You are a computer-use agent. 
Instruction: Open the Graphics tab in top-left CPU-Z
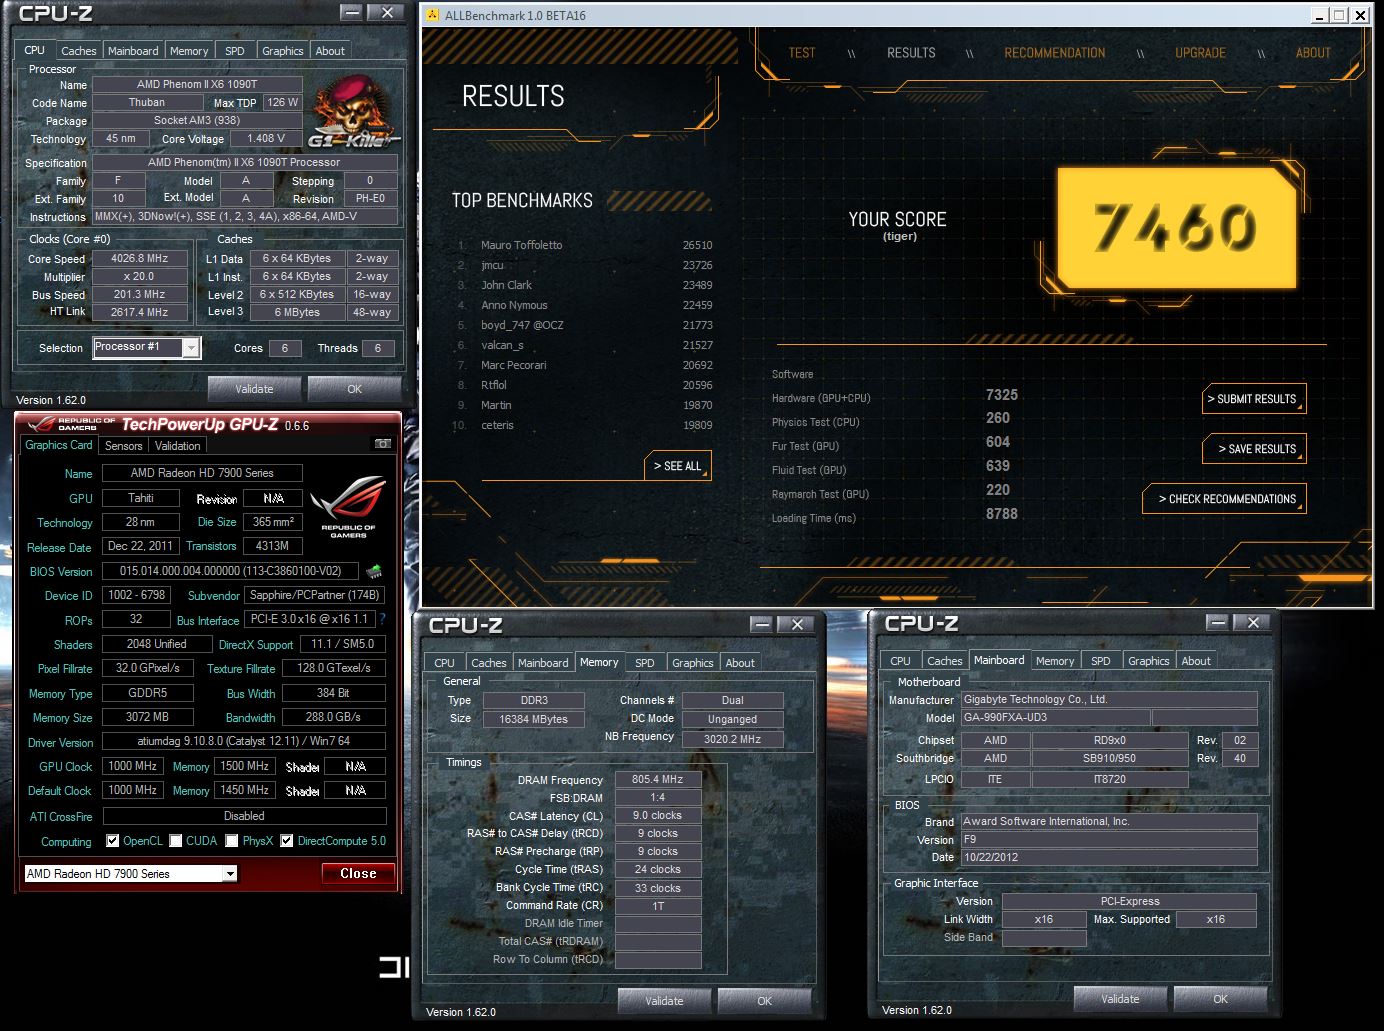[282, 51]
